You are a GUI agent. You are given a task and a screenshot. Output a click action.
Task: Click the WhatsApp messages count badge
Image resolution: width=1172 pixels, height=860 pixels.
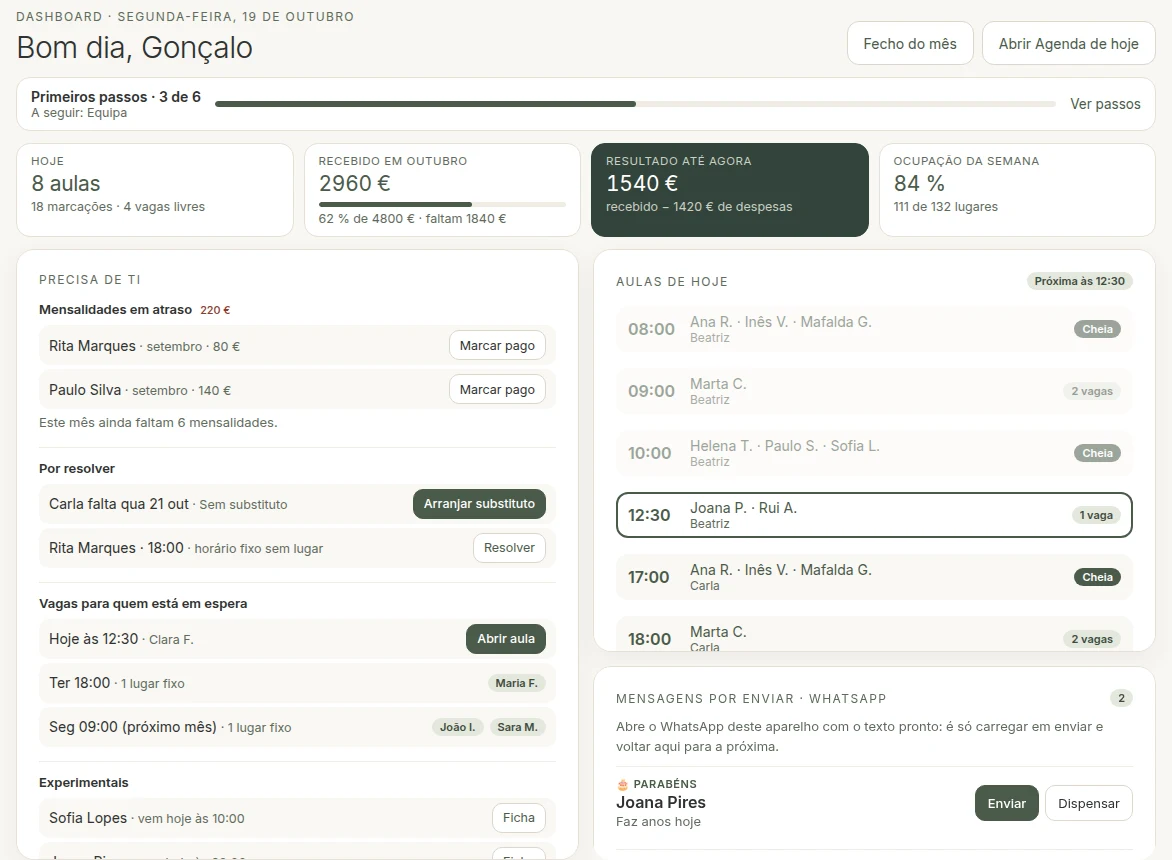tap(1121, 698)
